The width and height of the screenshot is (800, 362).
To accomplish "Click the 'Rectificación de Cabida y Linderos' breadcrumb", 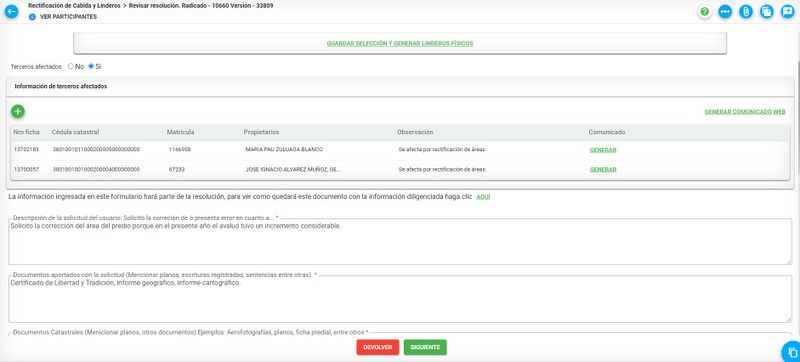I will pyautogui.click(x=74, y=6).
